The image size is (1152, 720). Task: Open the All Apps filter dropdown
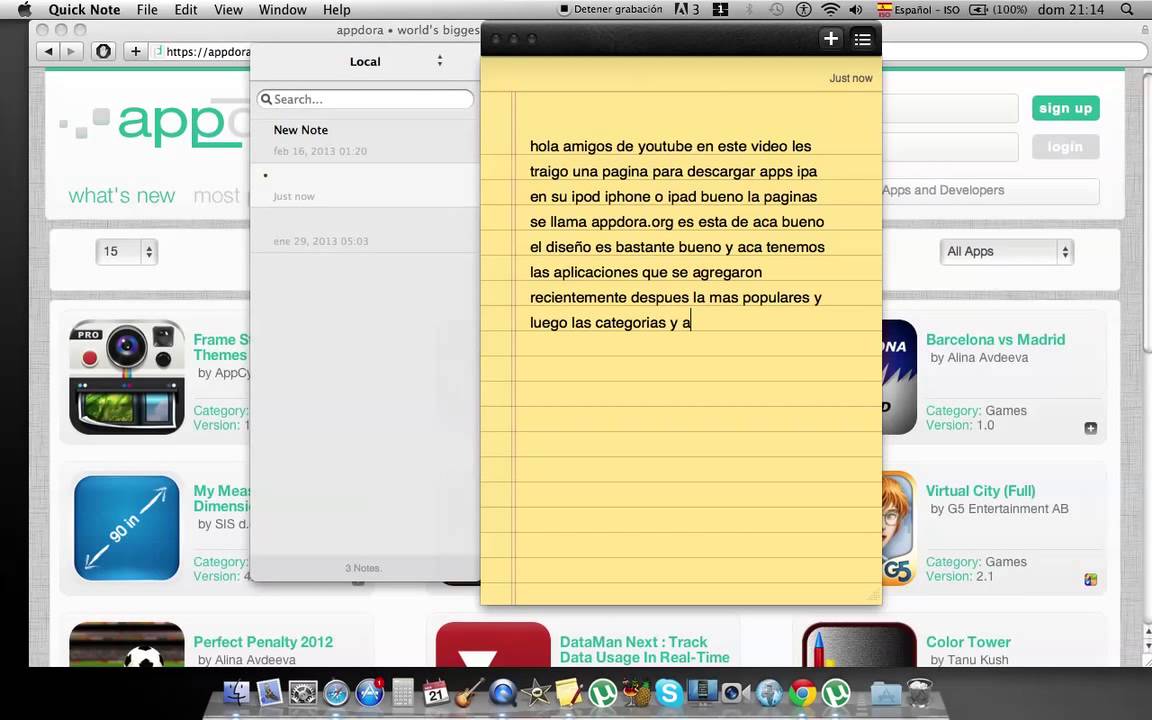pyautogui.click(x=1007, y=251)
